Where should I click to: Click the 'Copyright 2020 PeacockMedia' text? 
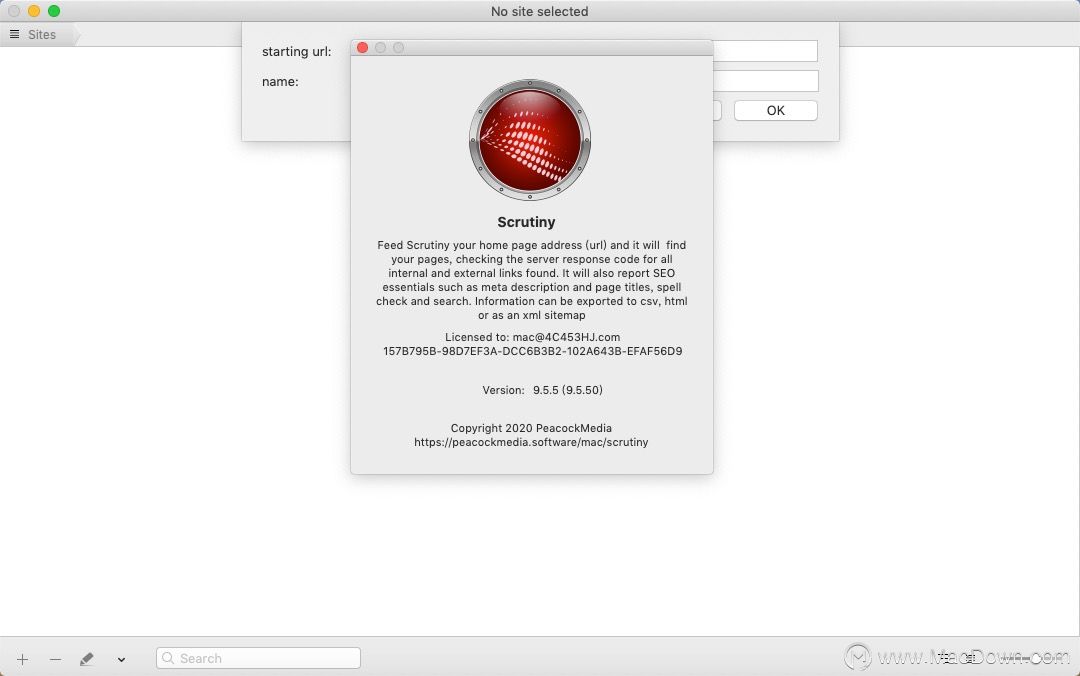(531, 428)
